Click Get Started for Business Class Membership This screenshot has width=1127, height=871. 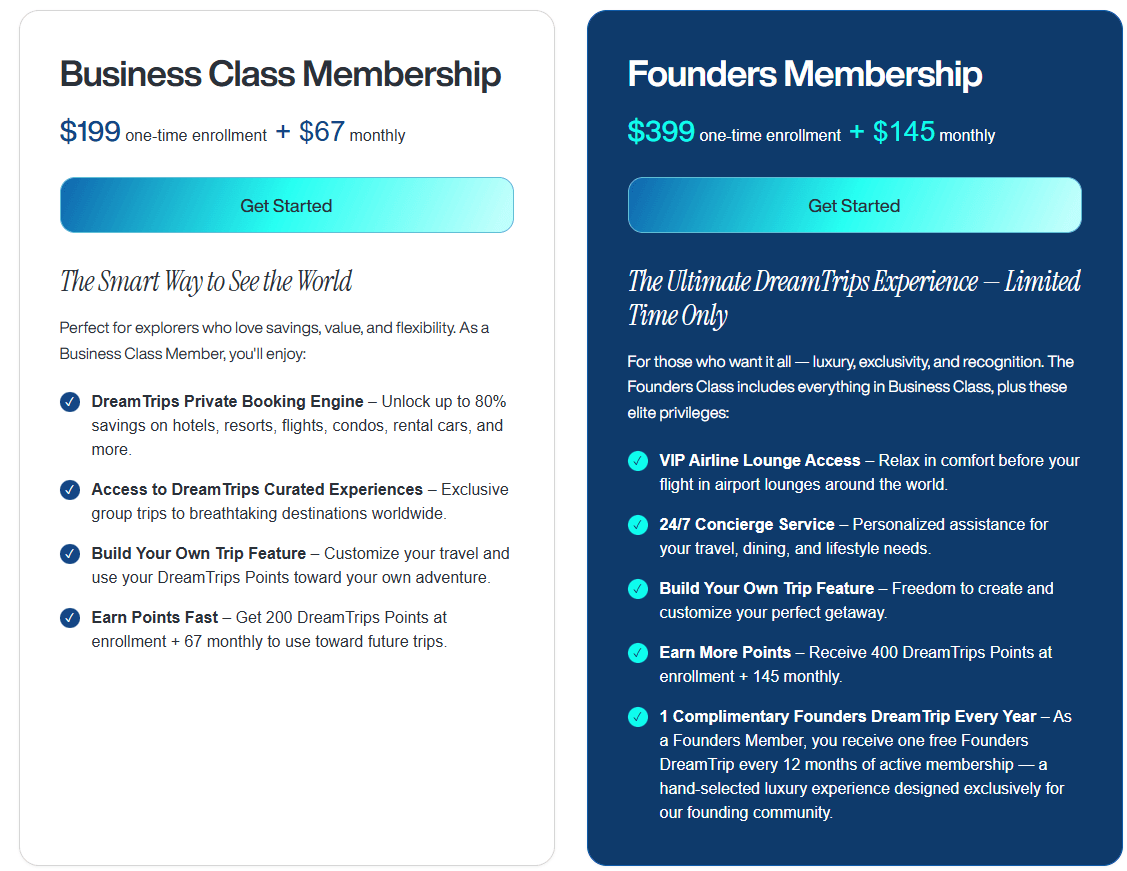click(286, 205)
